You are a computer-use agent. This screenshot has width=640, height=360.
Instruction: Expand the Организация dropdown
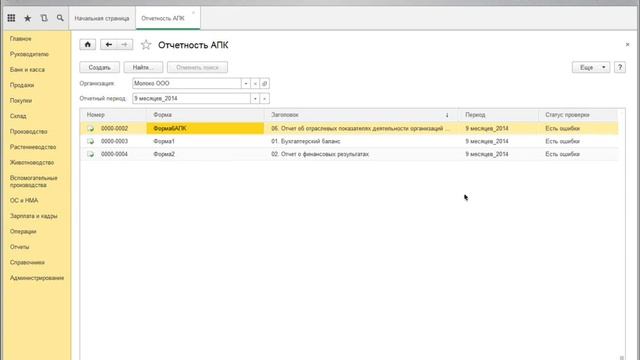coord(246,83)
